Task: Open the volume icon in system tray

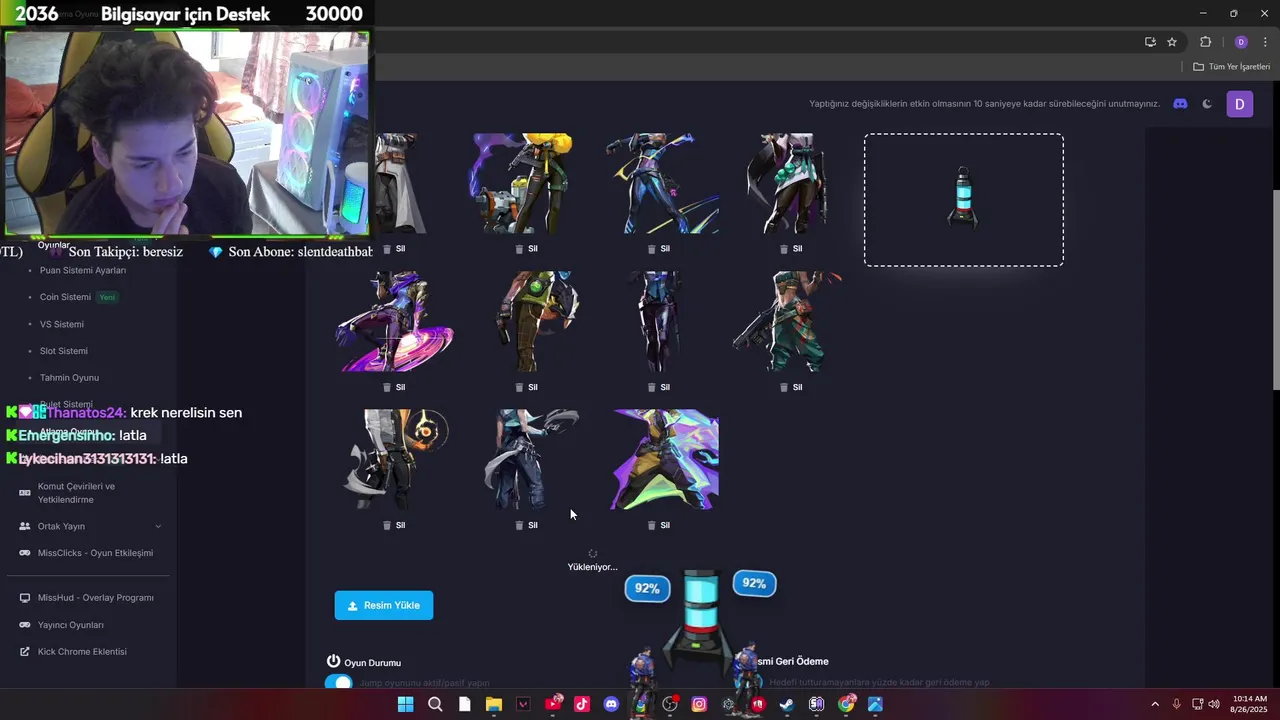Action: point(1214,704)
